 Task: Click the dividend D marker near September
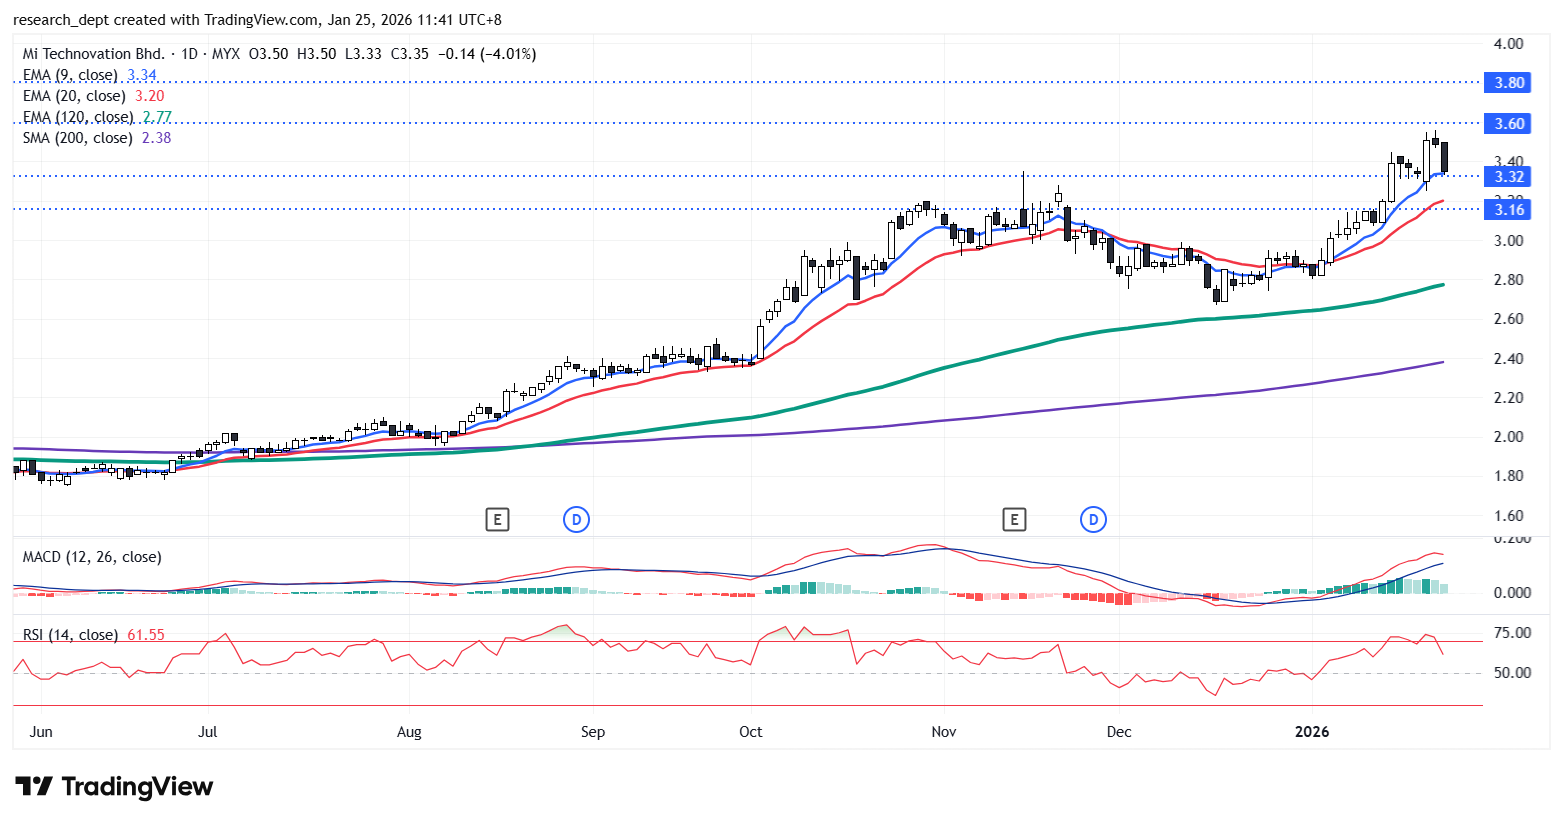[x=576, y=519]
